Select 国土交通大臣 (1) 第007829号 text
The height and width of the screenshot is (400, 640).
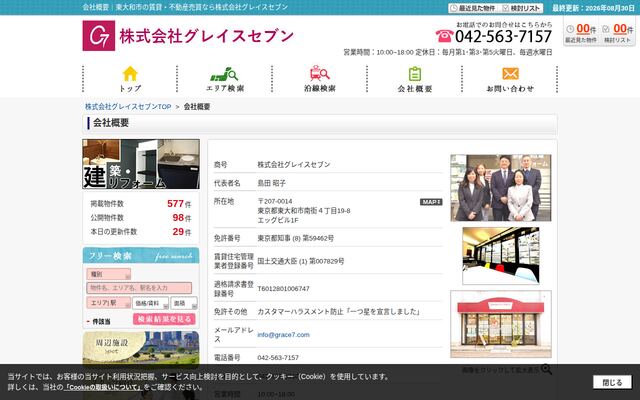point(300,261)
